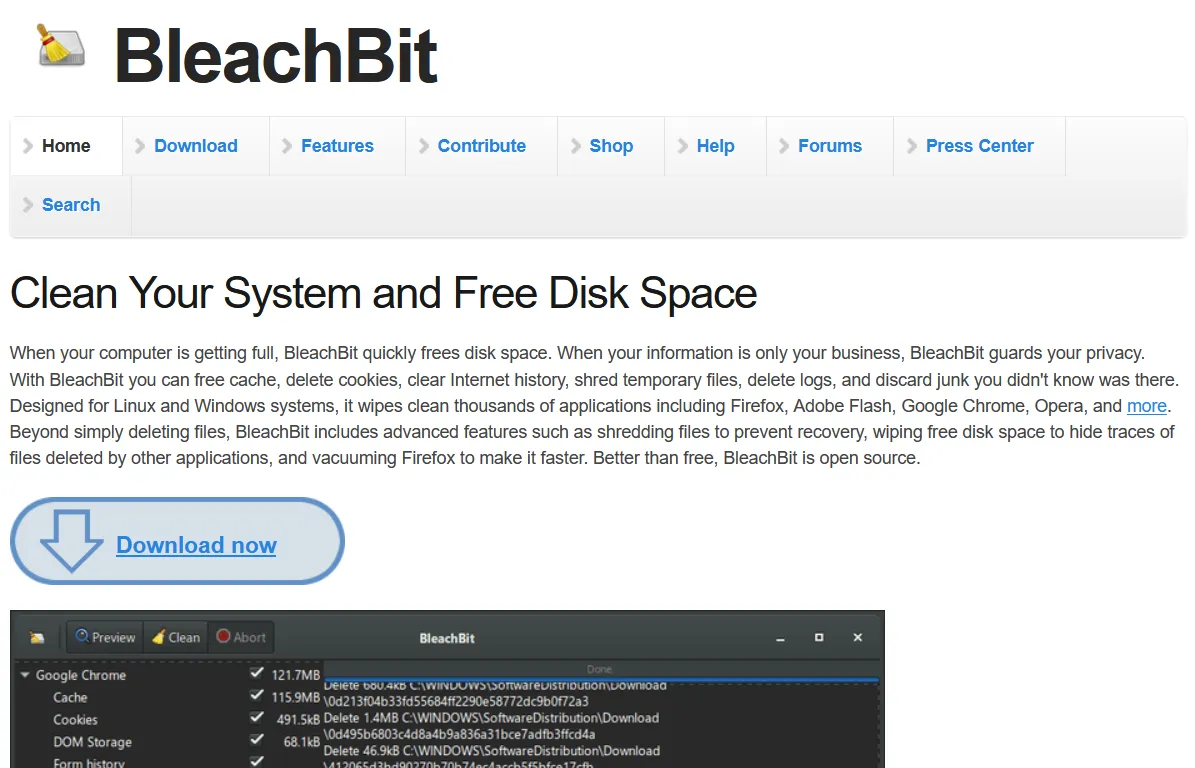Toggle the Cookies checkbox for Google Chrome
This screenshot has height=768, width=1195.
point(257,718)
